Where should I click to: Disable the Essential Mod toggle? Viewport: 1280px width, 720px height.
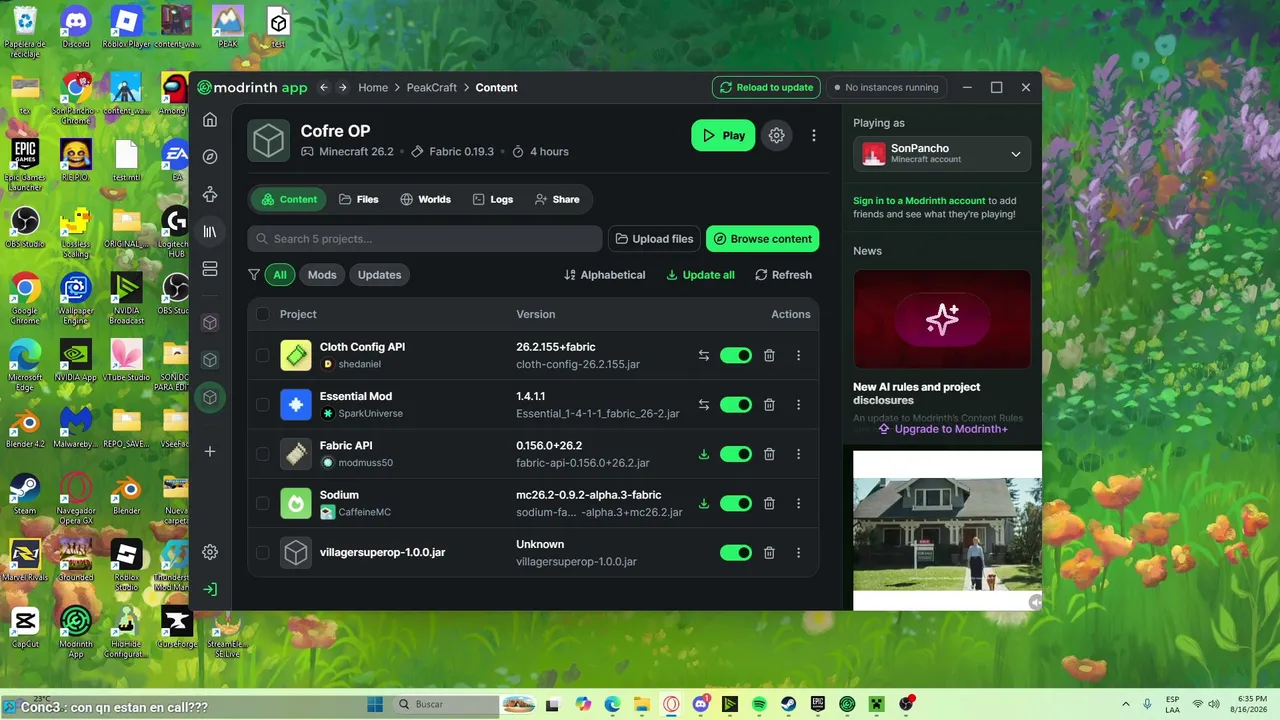736,405
